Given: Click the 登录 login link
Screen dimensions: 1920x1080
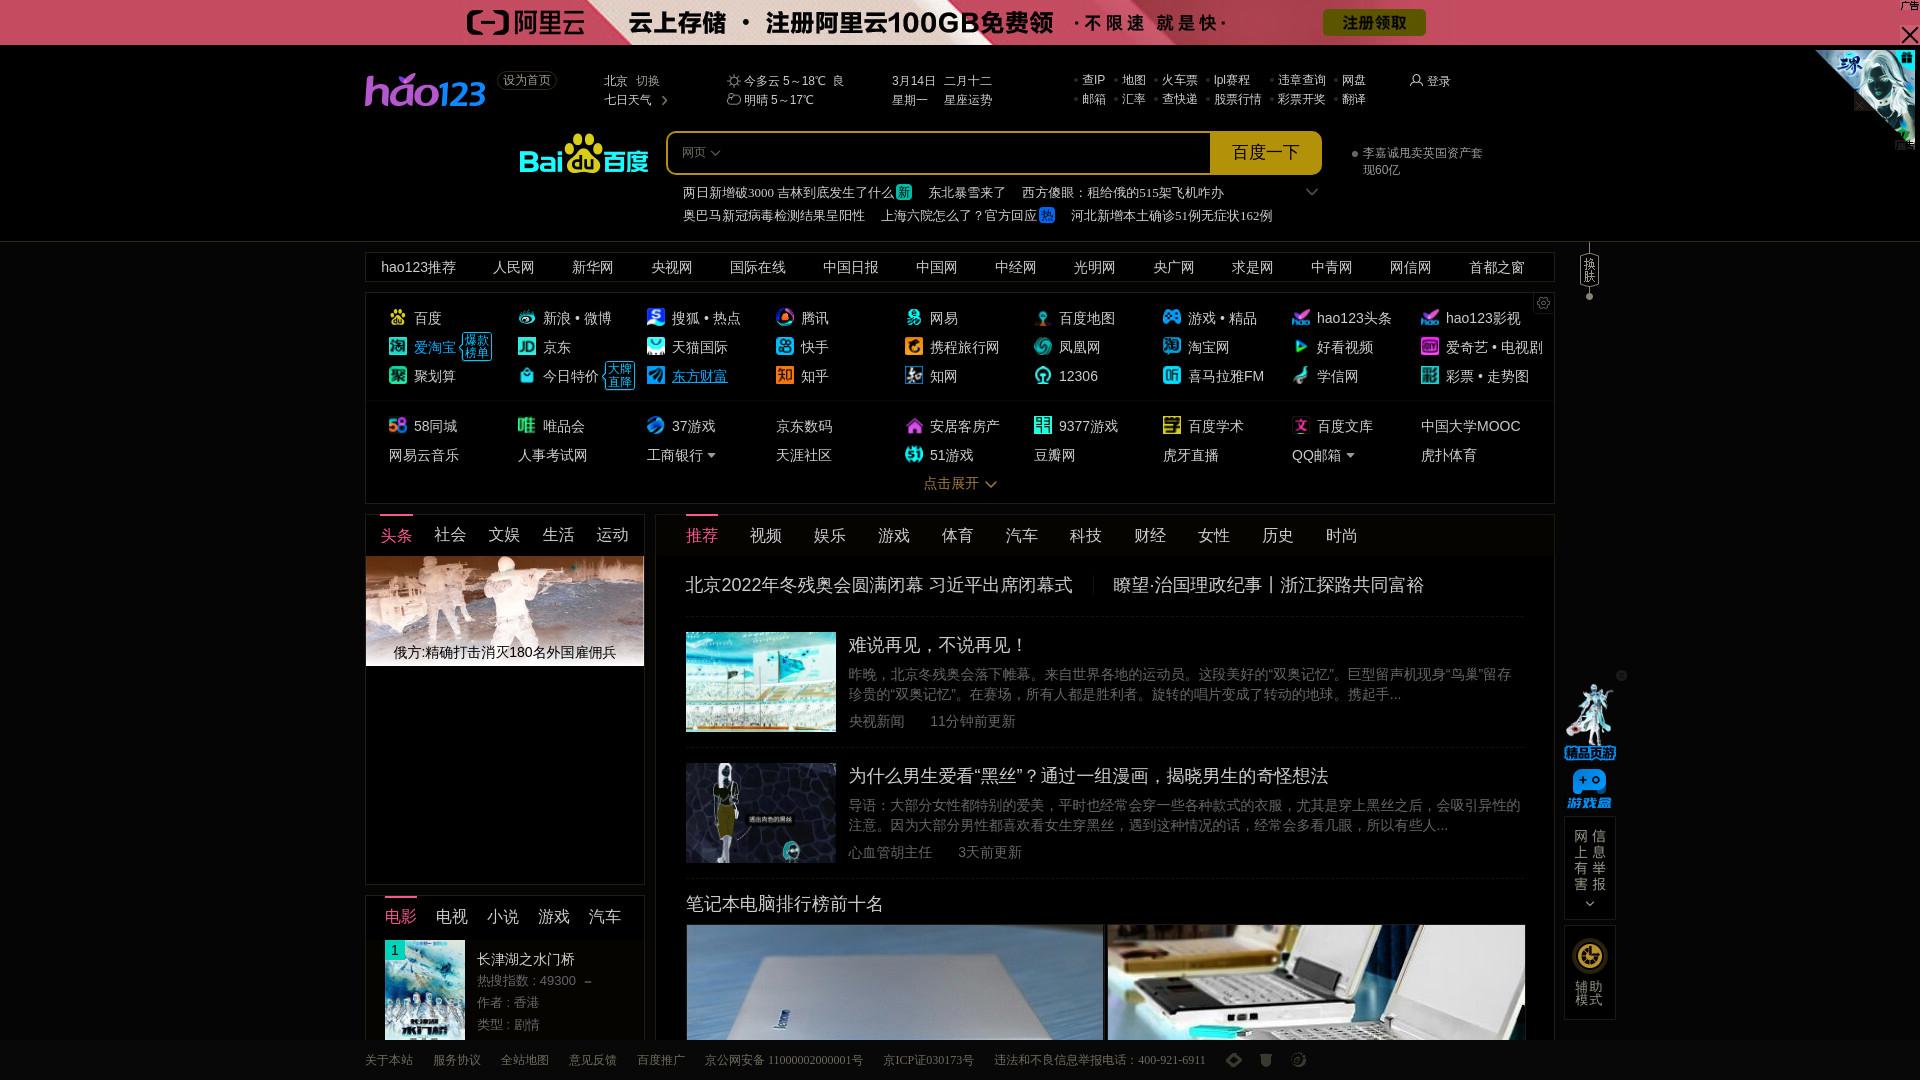Looking at the screenshot, I should pos(1430,81).
